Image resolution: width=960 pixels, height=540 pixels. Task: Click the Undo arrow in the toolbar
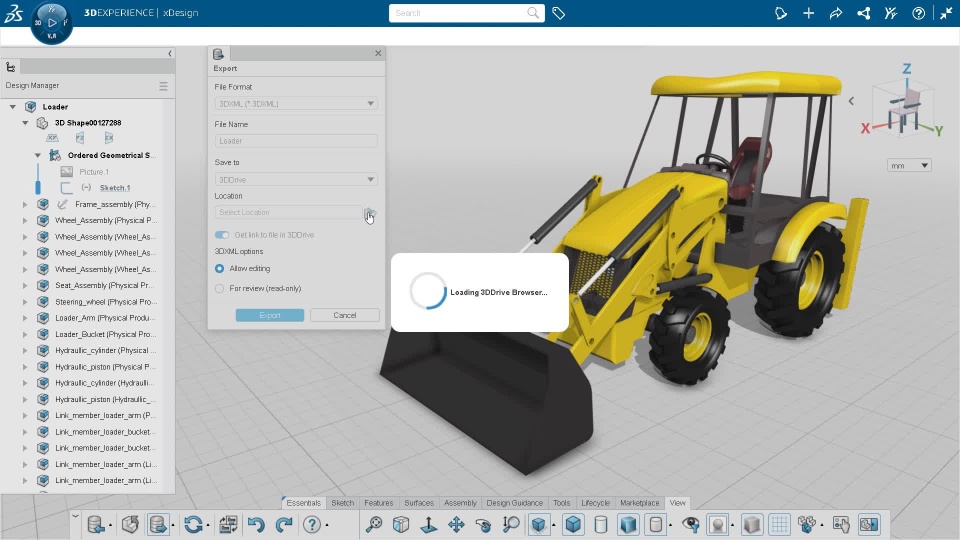pos(256,524)
